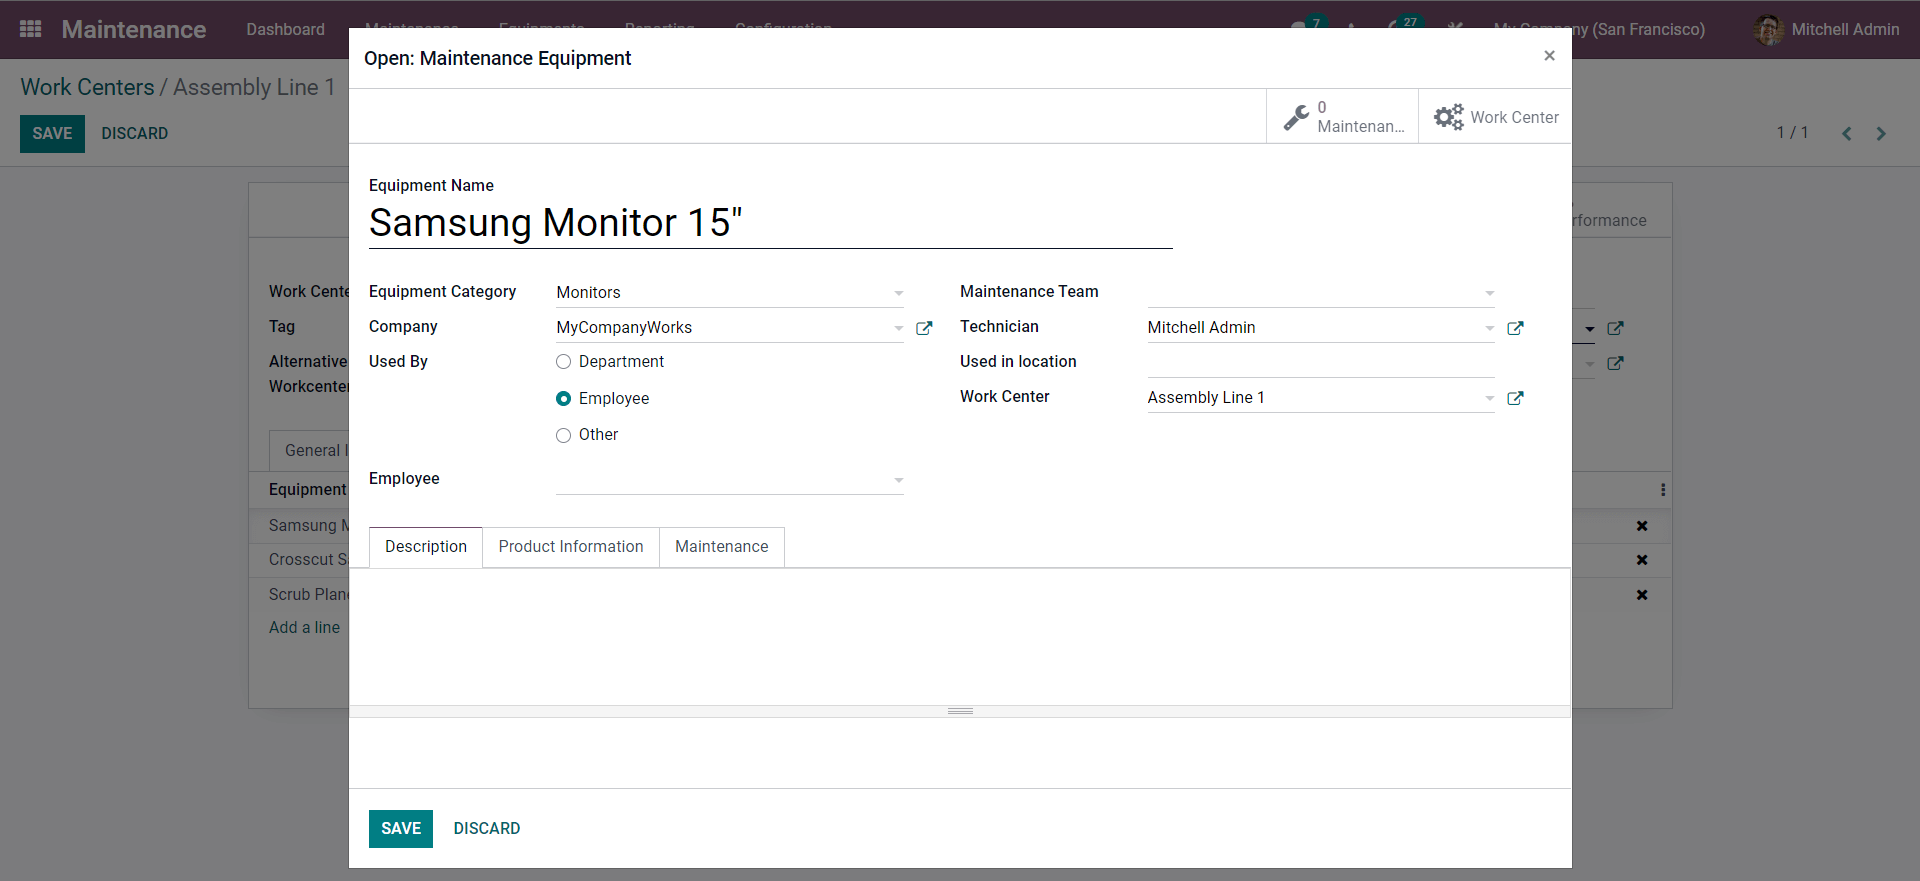1920x881 pixels.
Task: Click the description text area
Action: click(960, 637)
